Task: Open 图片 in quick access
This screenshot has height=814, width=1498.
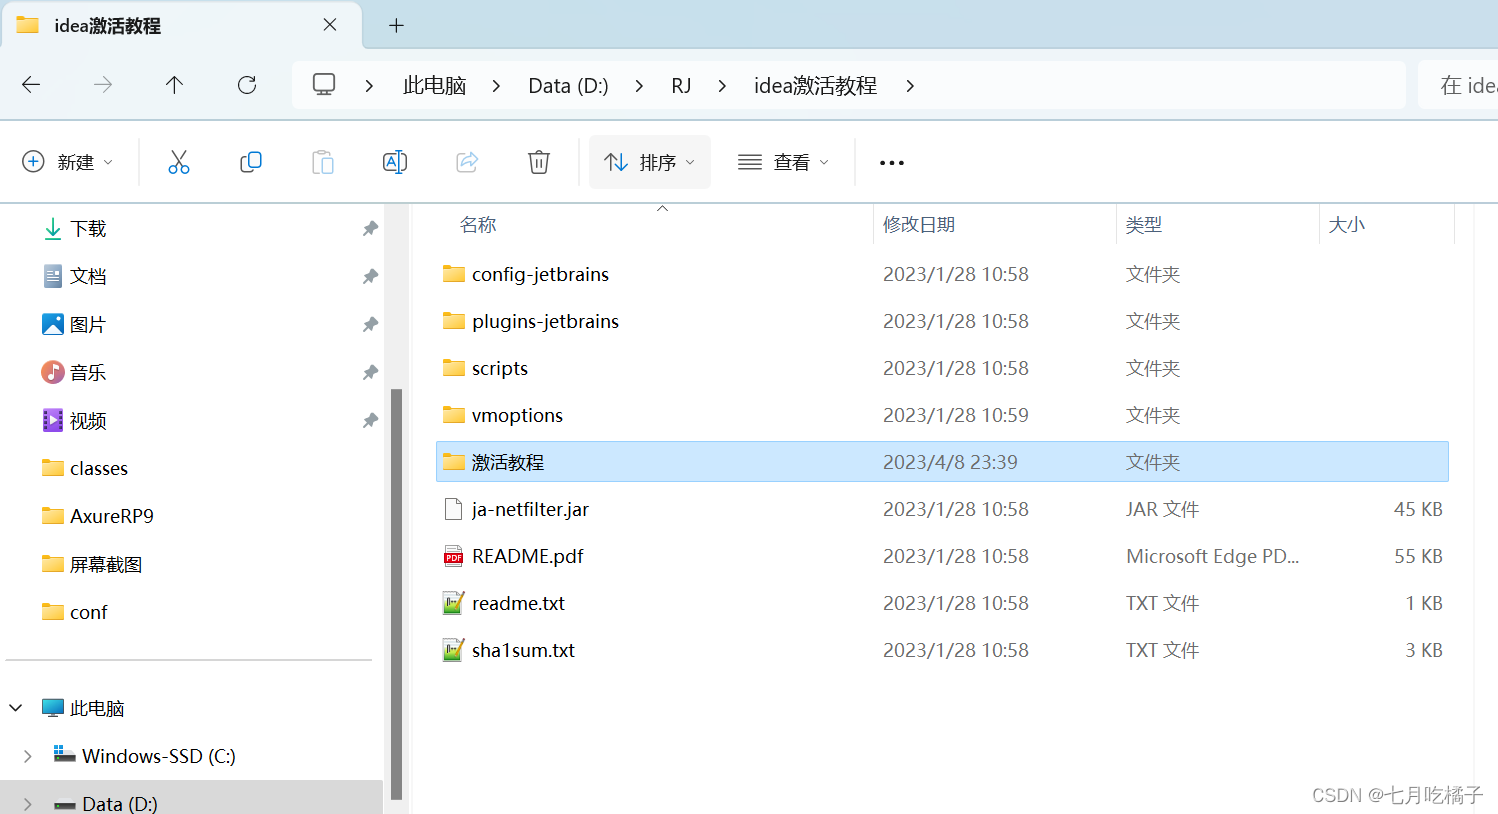Action: (x=88, y=324)
